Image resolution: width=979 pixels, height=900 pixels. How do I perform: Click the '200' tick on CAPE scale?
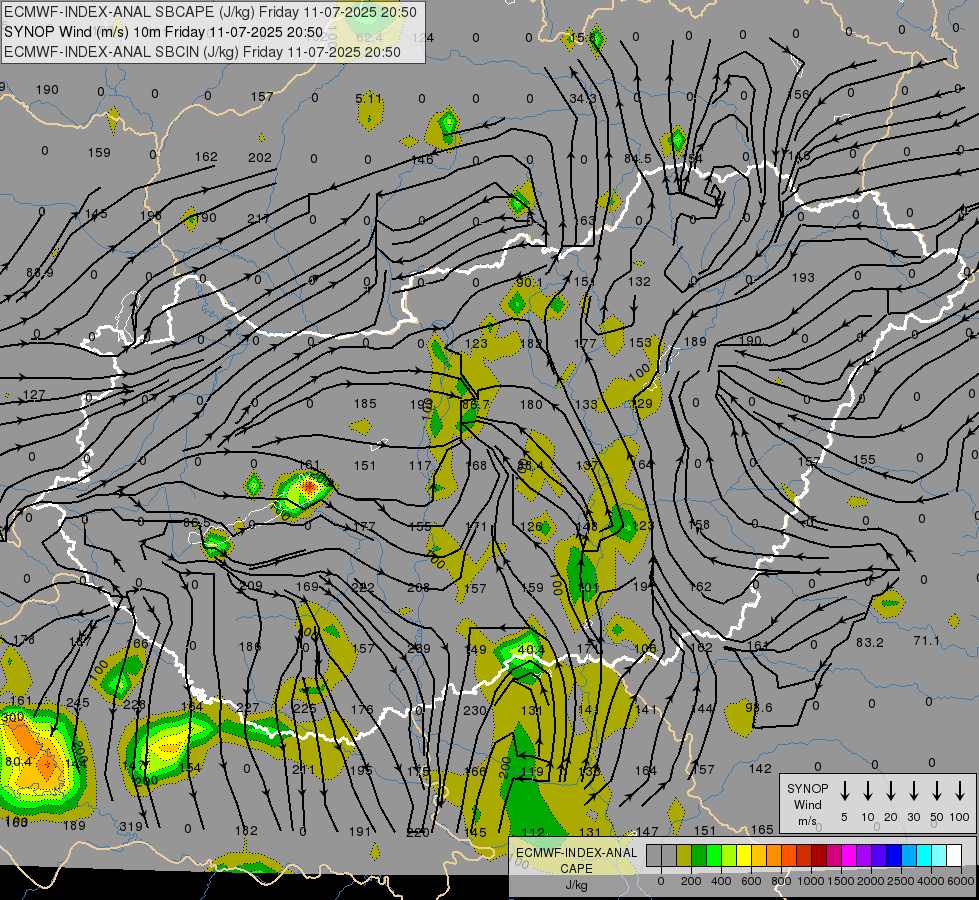click(691, 881)
